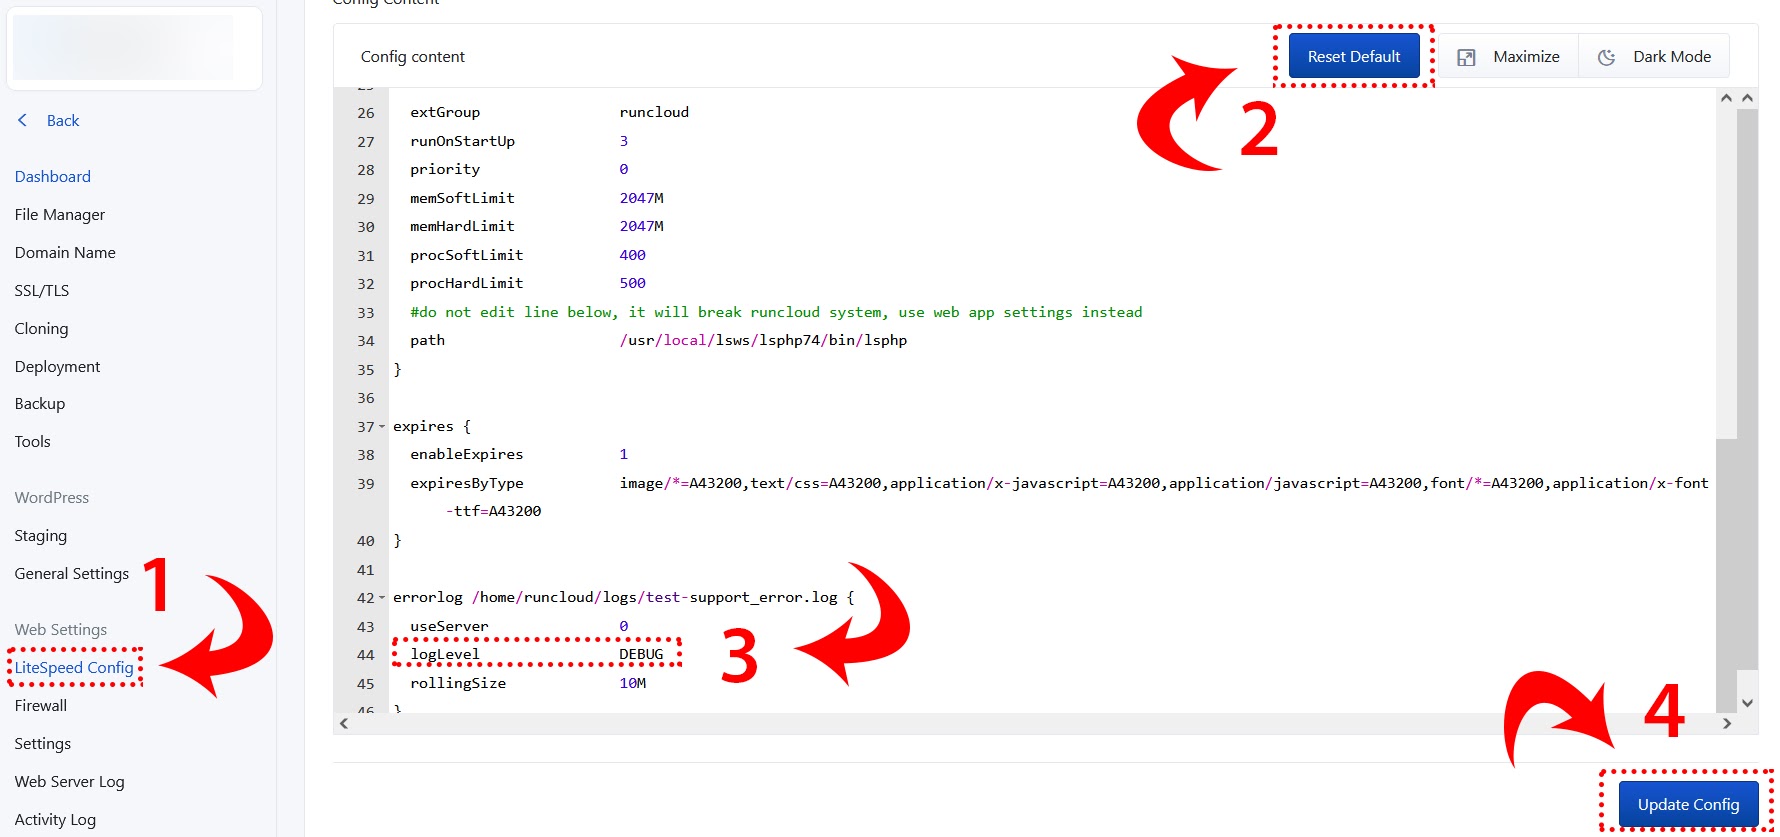
Task: Click the lsphp path value
Action: tap(763, 340)
